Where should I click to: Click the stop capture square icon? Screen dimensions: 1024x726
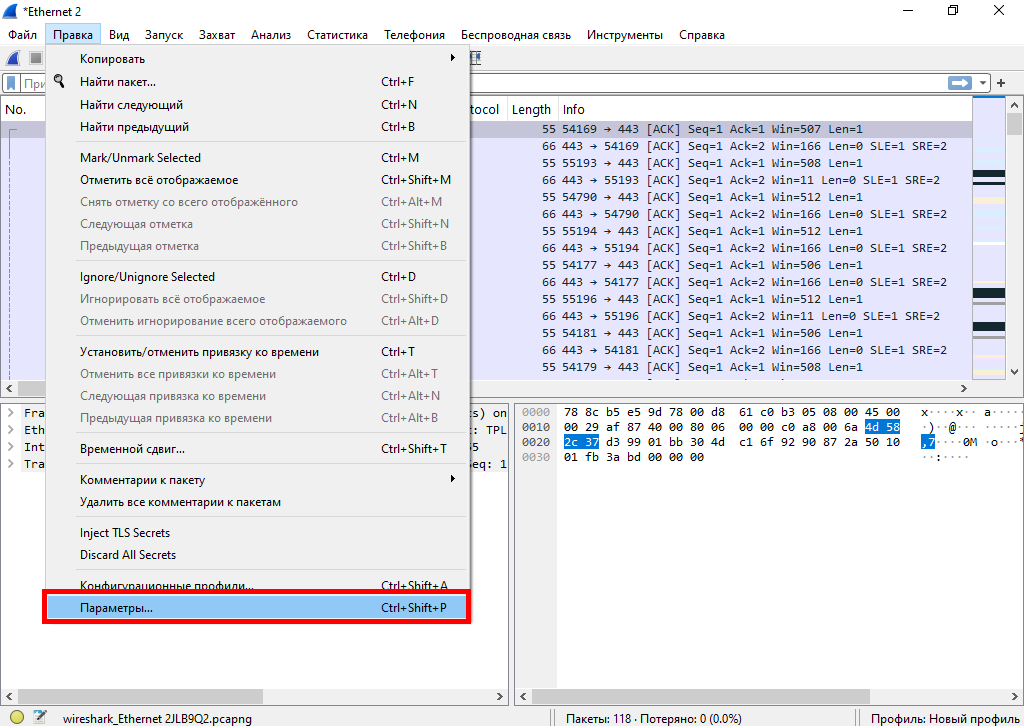click(x=36, y=59)
